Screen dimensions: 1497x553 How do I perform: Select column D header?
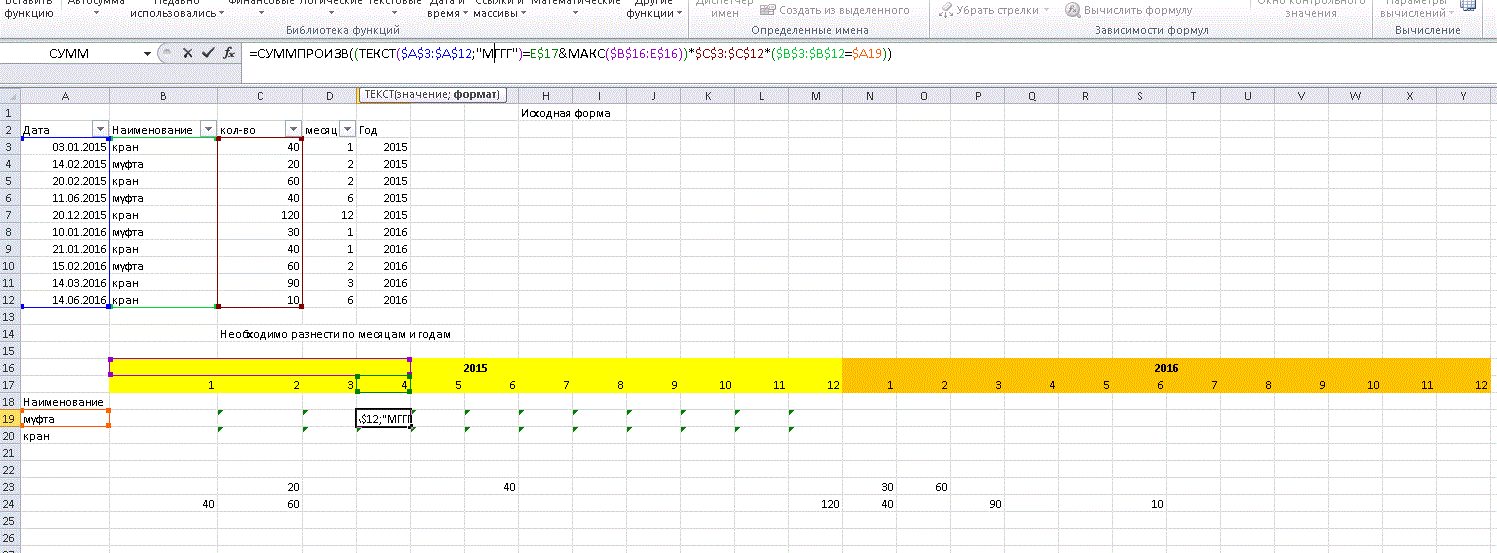tap(330, 95)
